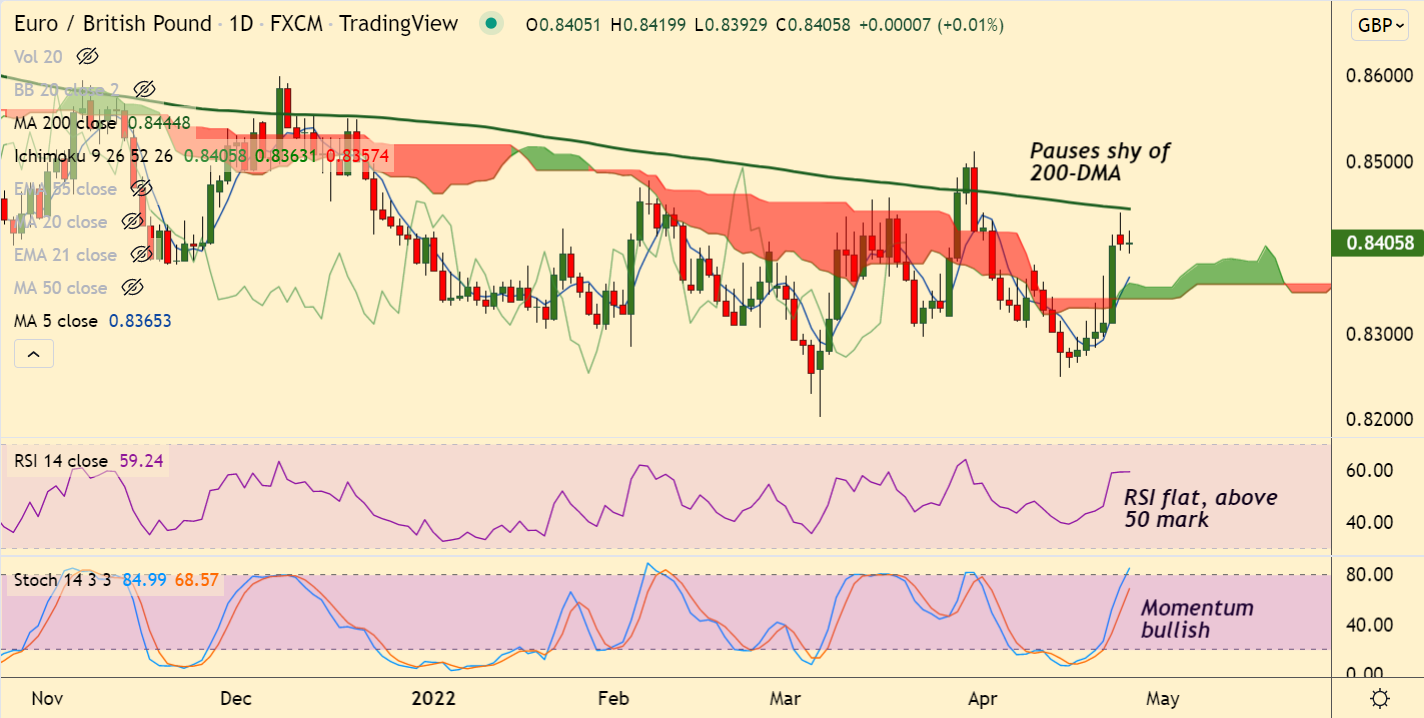Image resolution: width=1424 pixels, height=718 pixels.
Task: Click 0.83000 on the price scale
Action: 1378,333
